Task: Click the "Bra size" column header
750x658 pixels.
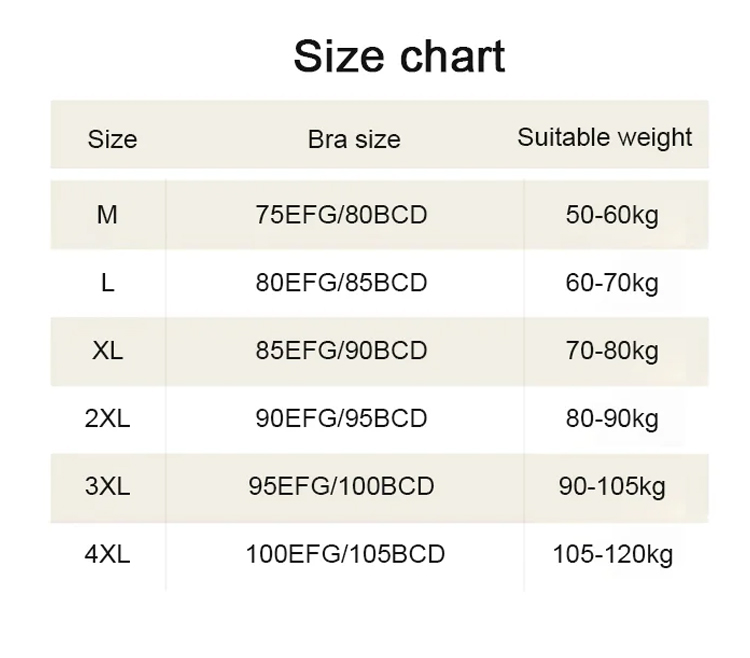Action: (x=354, y=140)
